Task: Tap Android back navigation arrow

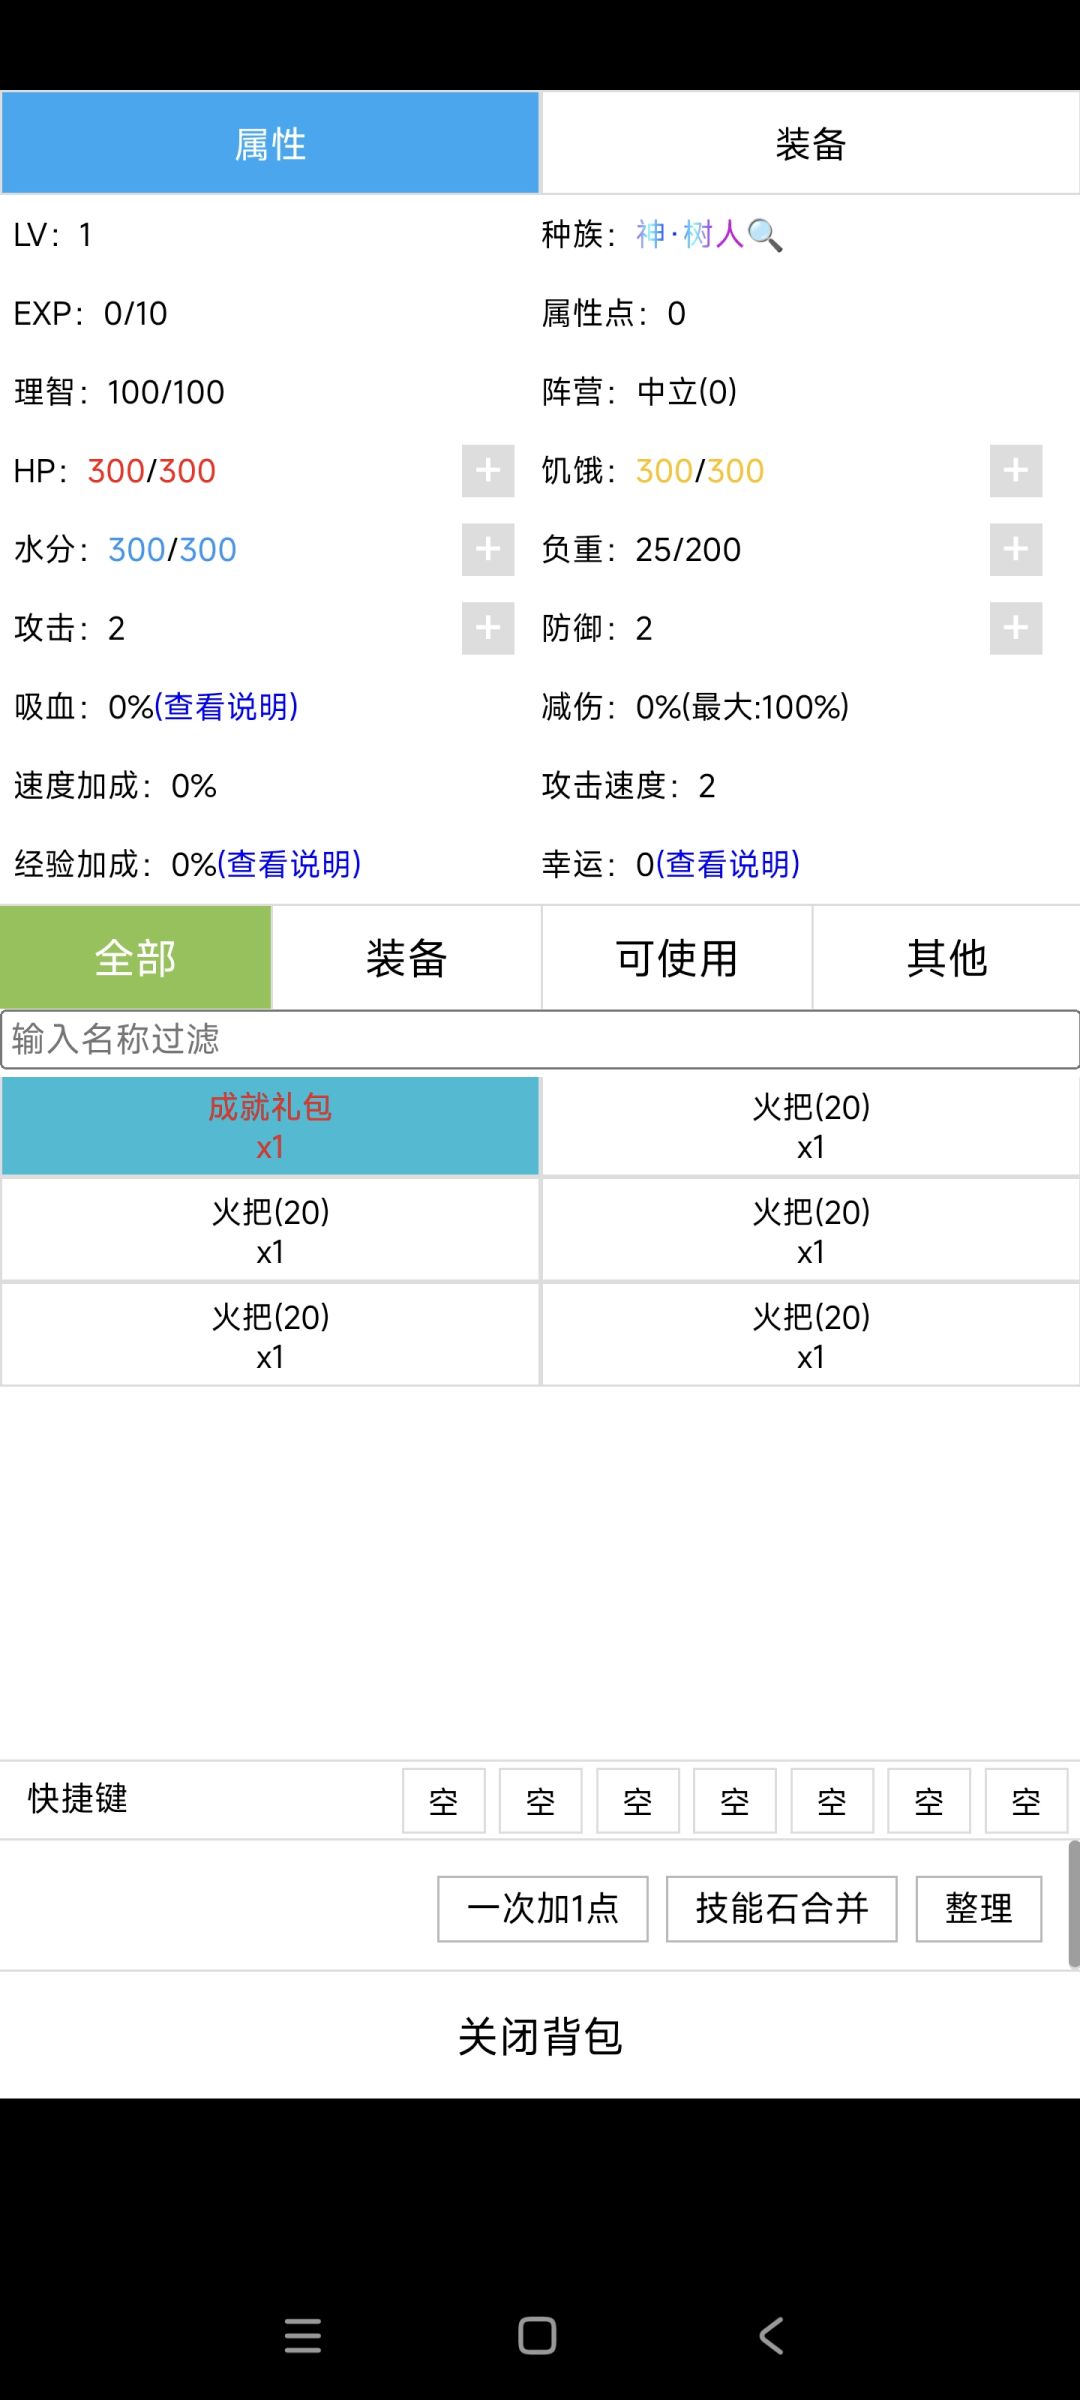Action: 771,2336
